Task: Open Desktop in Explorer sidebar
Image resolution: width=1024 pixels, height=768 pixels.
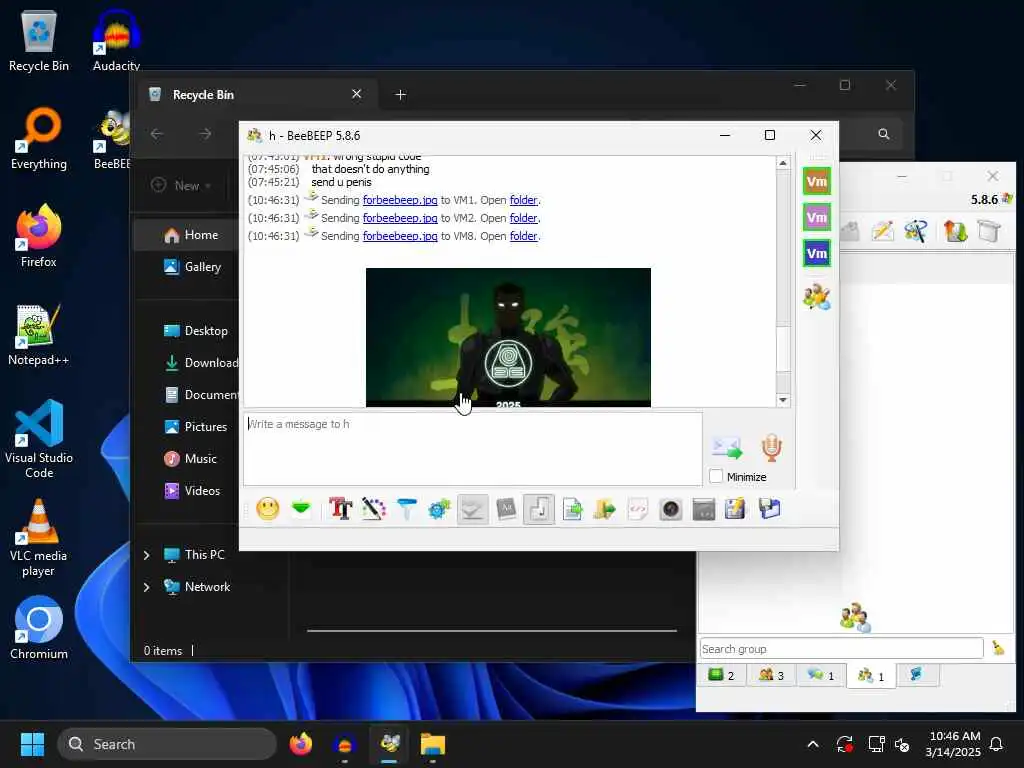Action: (x=195, y=330)
